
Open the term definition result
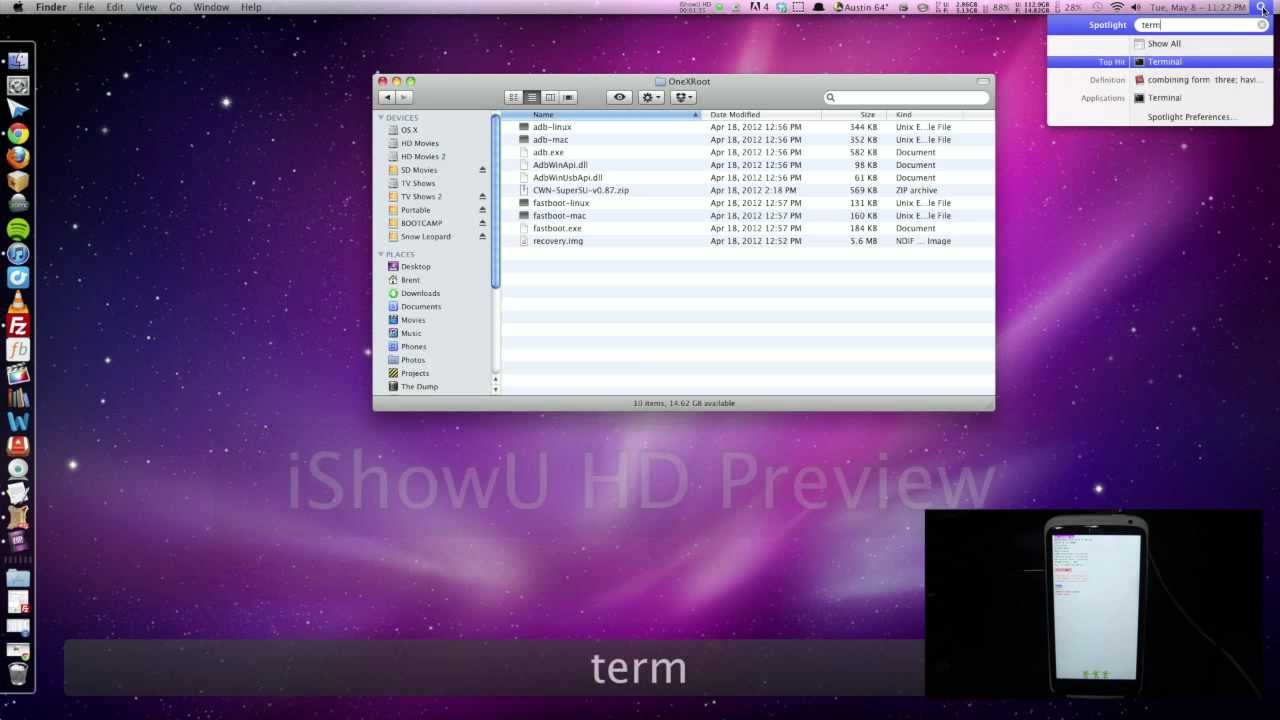click(1204, 80)
